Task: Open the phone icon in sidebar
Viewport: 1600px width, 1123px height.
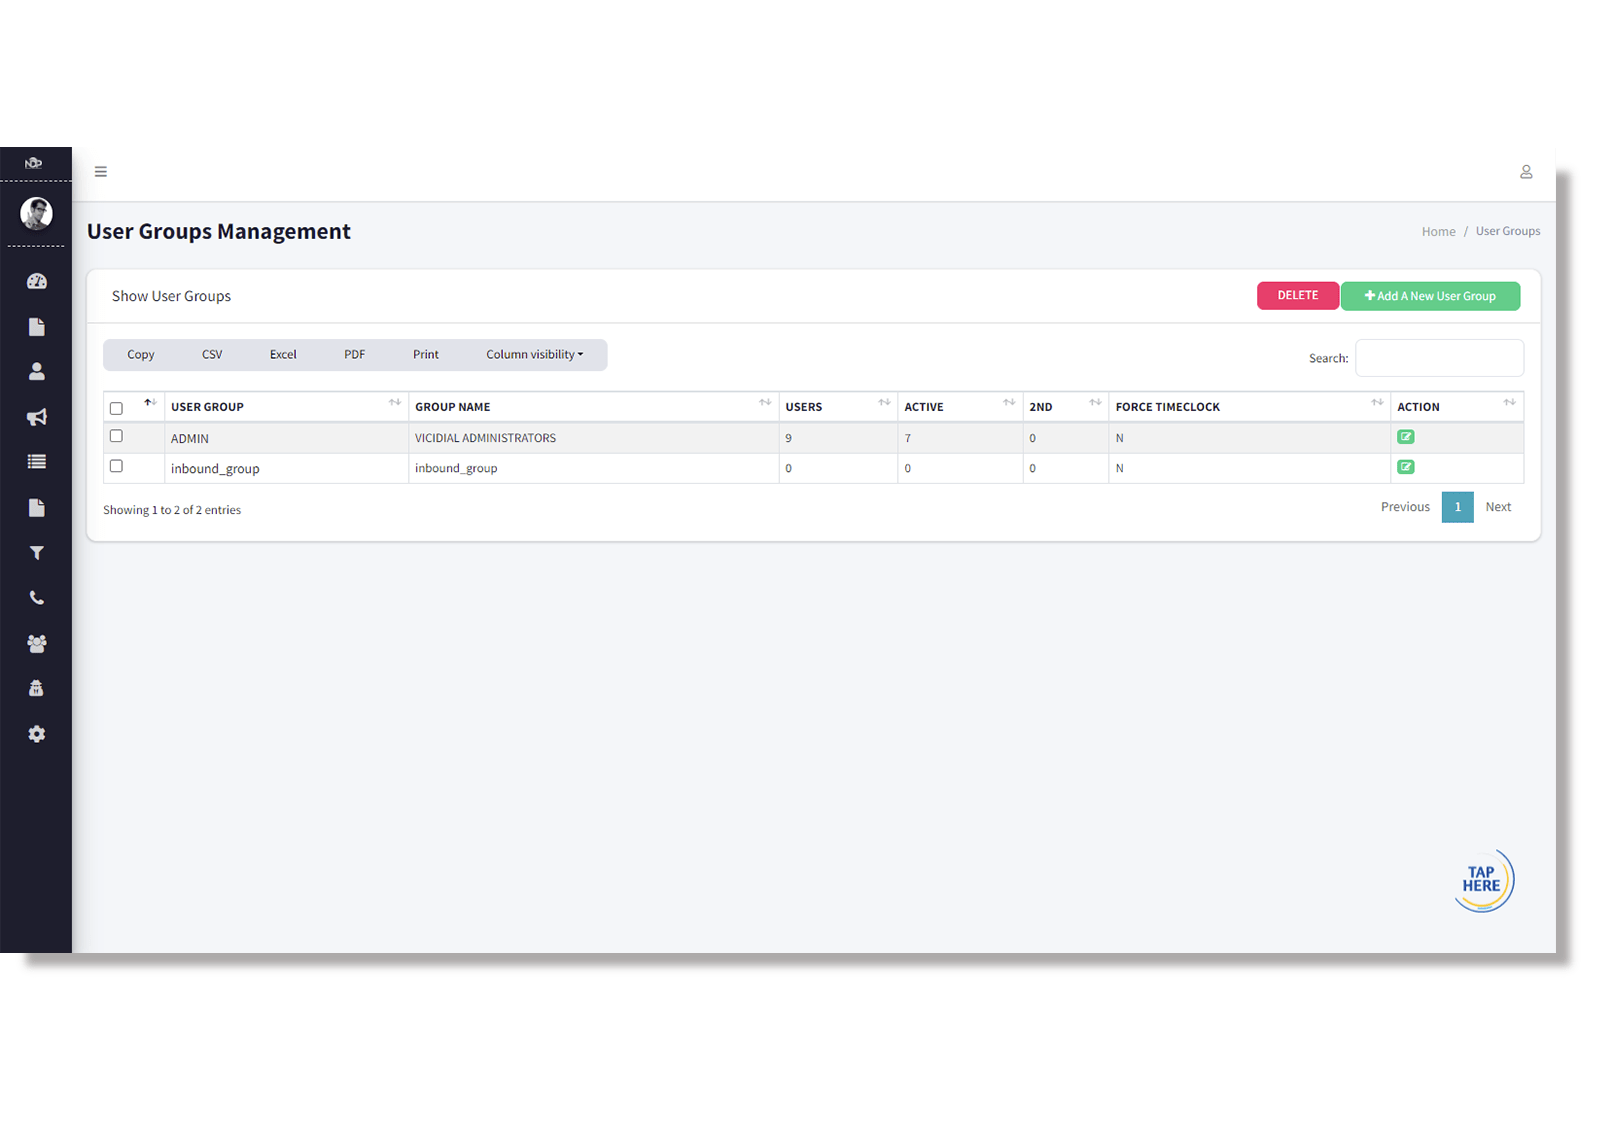Action: point(37,598)
